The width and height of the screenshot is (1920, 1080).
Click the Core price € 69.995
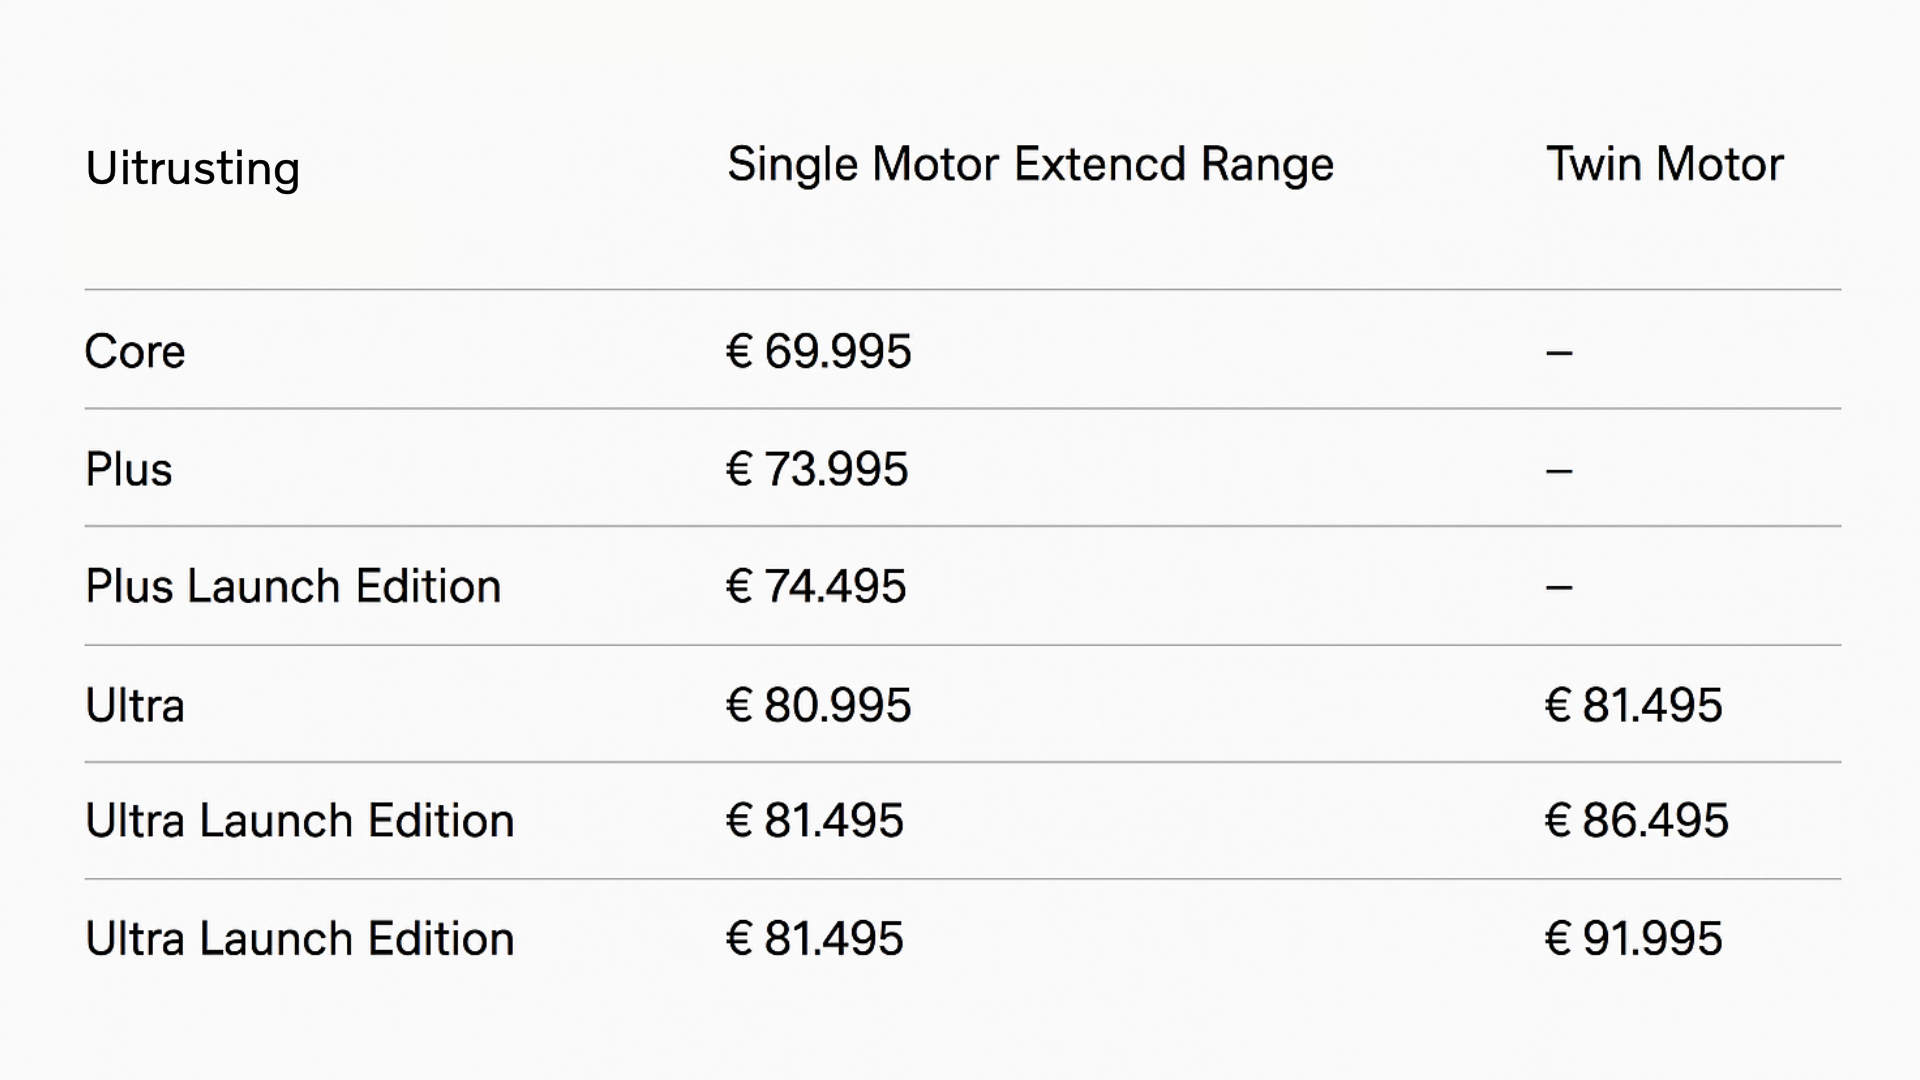[x=819, y=352]
